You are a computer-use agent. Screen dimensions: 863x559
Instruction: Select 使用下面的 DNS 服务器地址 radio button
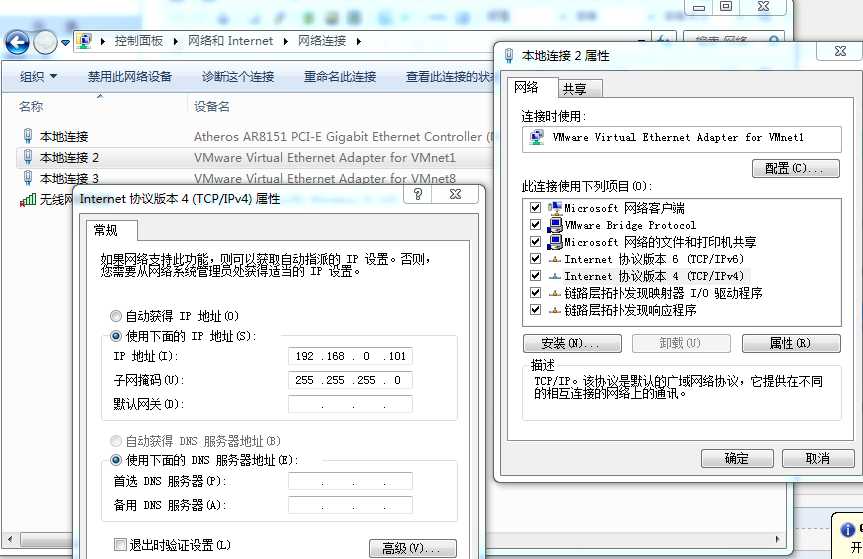116,460
